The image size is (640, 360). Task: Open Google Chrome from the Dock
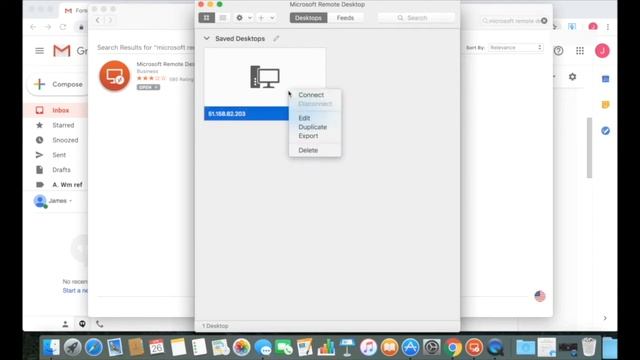(453, 347)
